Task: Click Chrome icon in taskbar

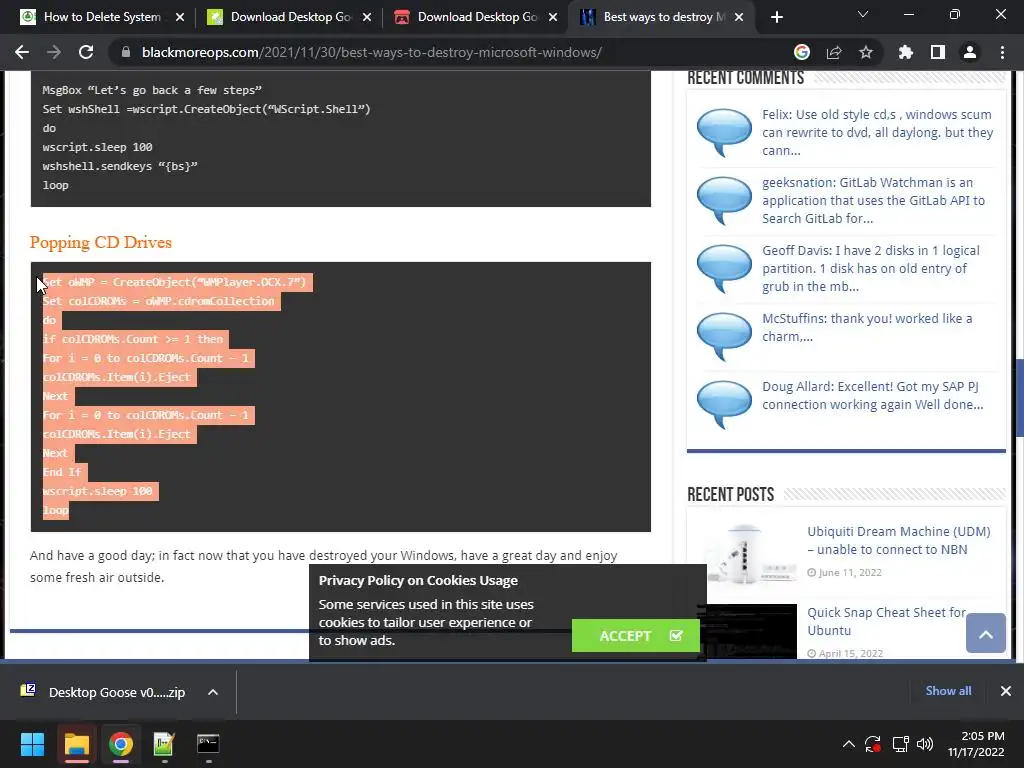Action: (121, 744)
